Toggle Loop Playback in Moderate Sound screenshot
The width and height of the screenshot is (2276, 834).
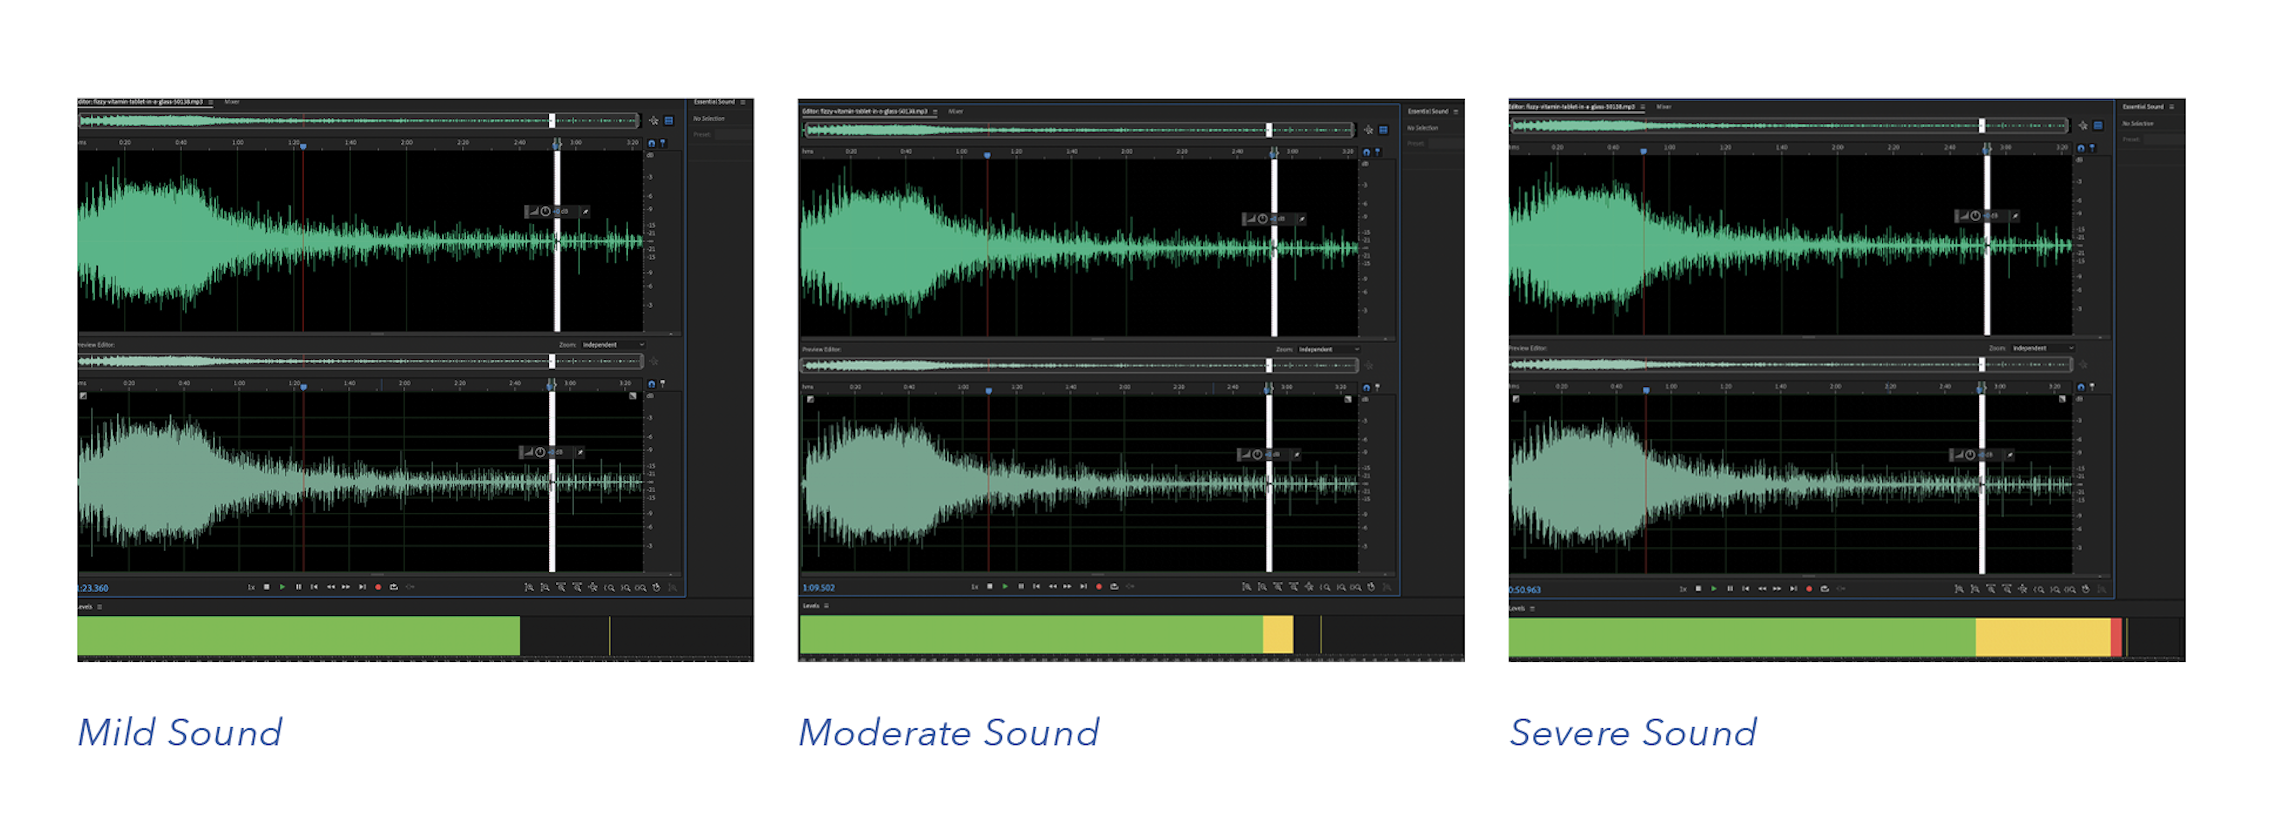(x=1114, y=586)
